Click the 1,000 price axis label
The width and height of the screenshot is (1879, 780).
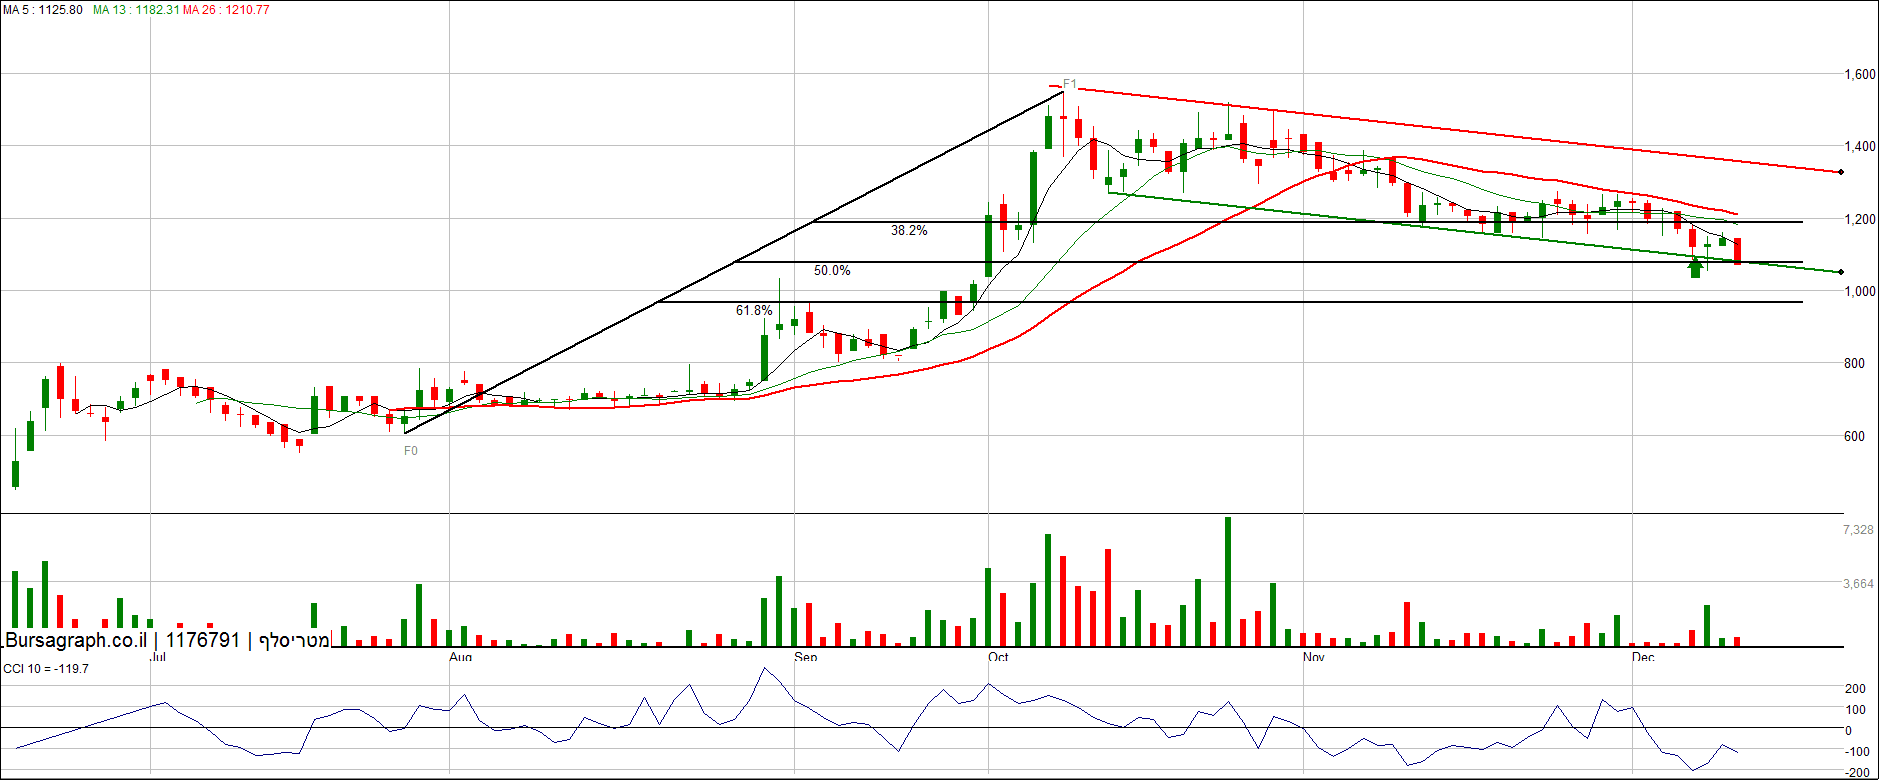coord(1860,291)
